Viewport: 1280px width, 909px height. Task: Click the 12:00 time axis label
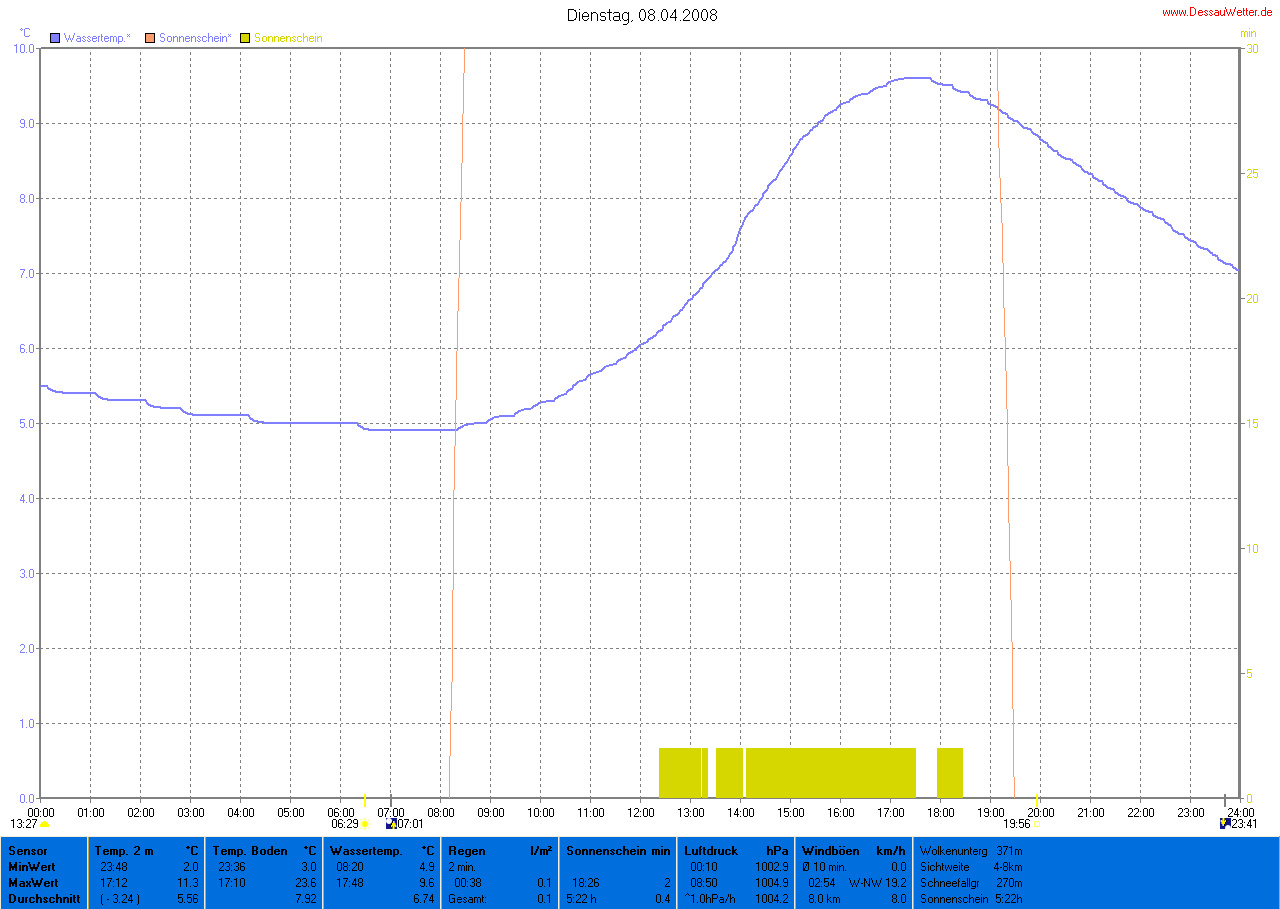[640, 812]
